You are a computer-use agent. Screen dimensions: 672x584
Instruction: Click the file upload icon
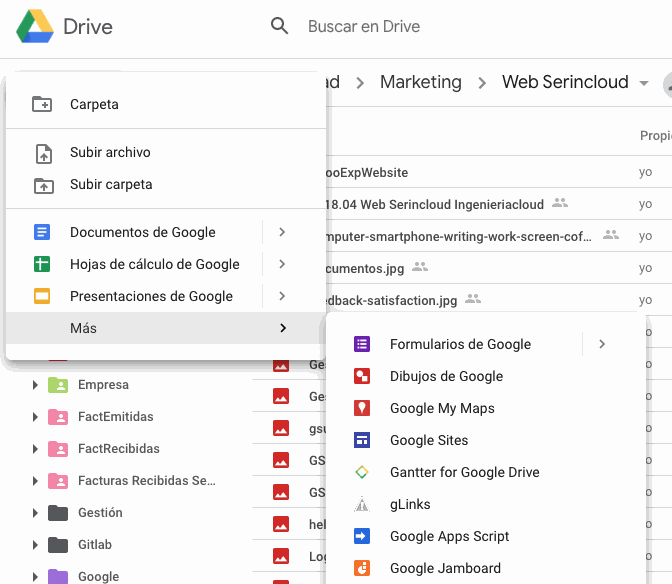[44, 154]
